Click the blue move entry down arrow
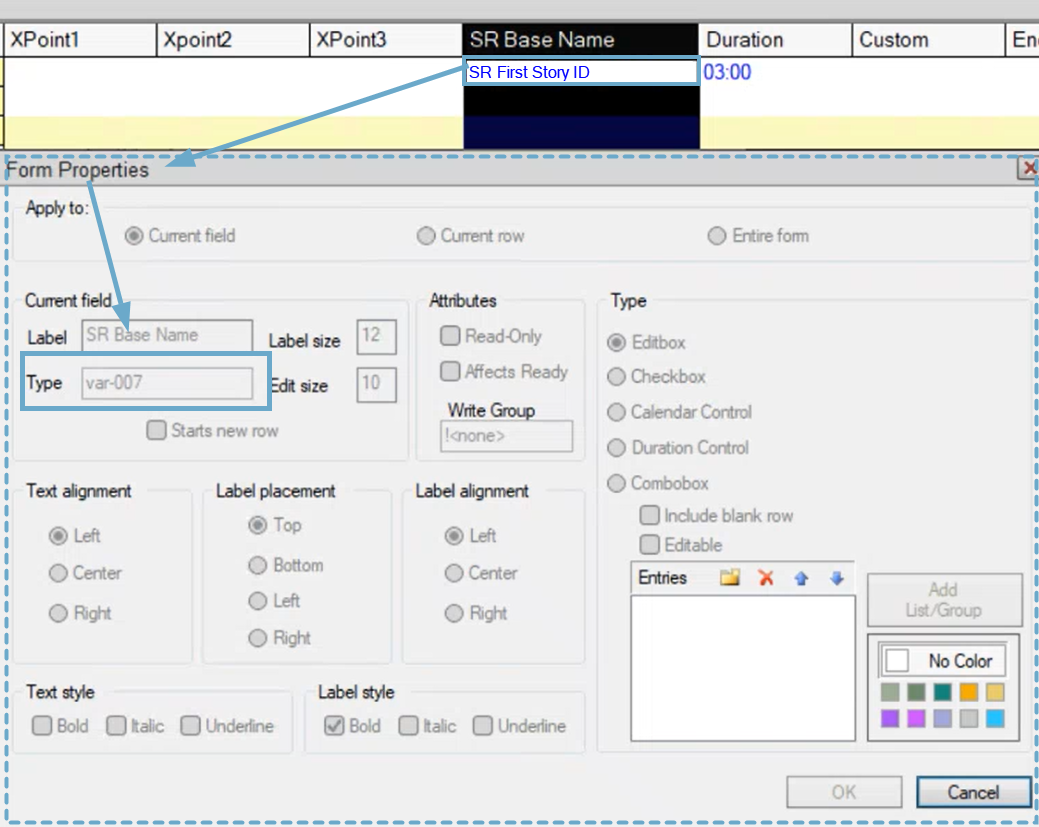The image size is (1039, 827). (x=837, y=578)
